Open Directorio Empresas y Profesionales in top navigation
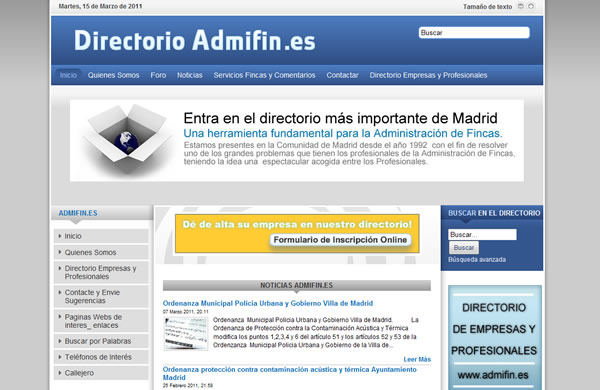600x390 pixels. coord(428,75)
